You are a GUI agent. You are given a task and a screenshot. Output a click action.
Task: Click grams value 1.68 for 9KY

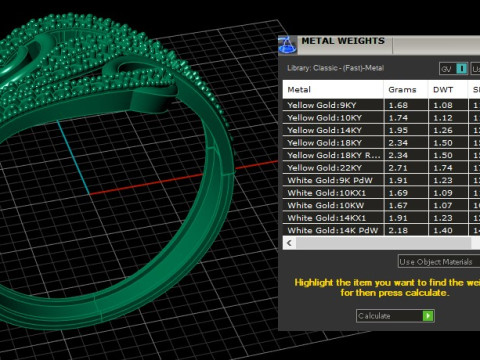point(398,105)
